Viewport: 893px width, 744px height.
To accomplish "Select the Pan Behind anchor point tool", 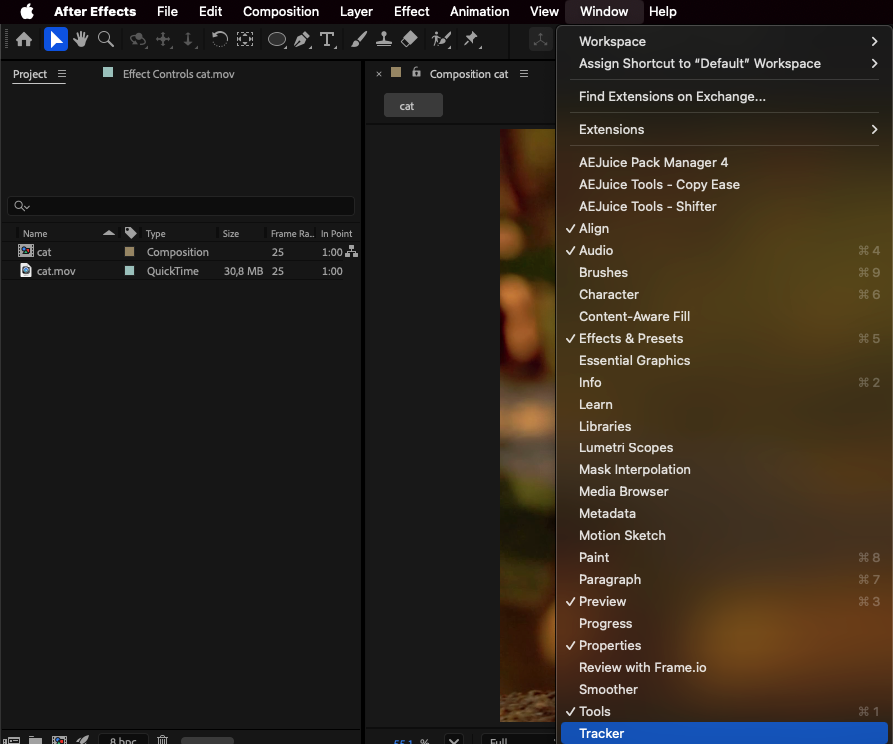I will 245,39.
